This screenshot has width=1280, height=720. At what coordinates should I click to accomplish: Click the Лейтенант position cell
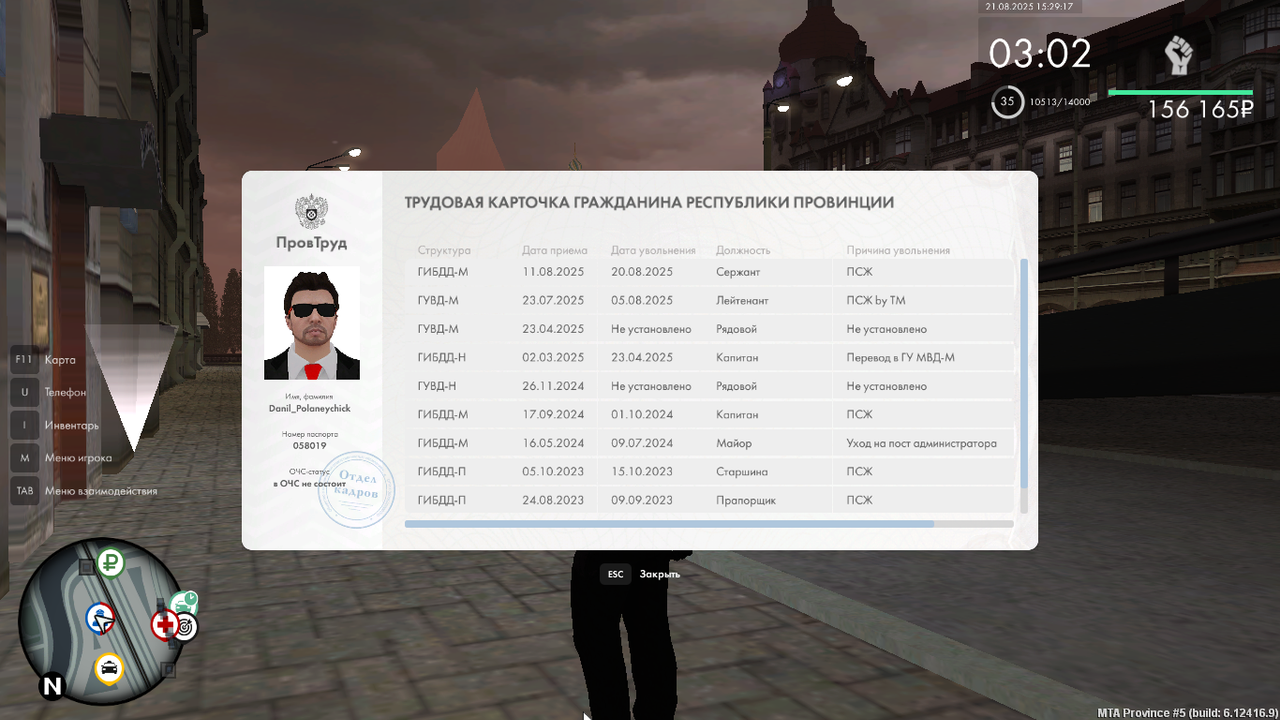[x=742, y=300]
